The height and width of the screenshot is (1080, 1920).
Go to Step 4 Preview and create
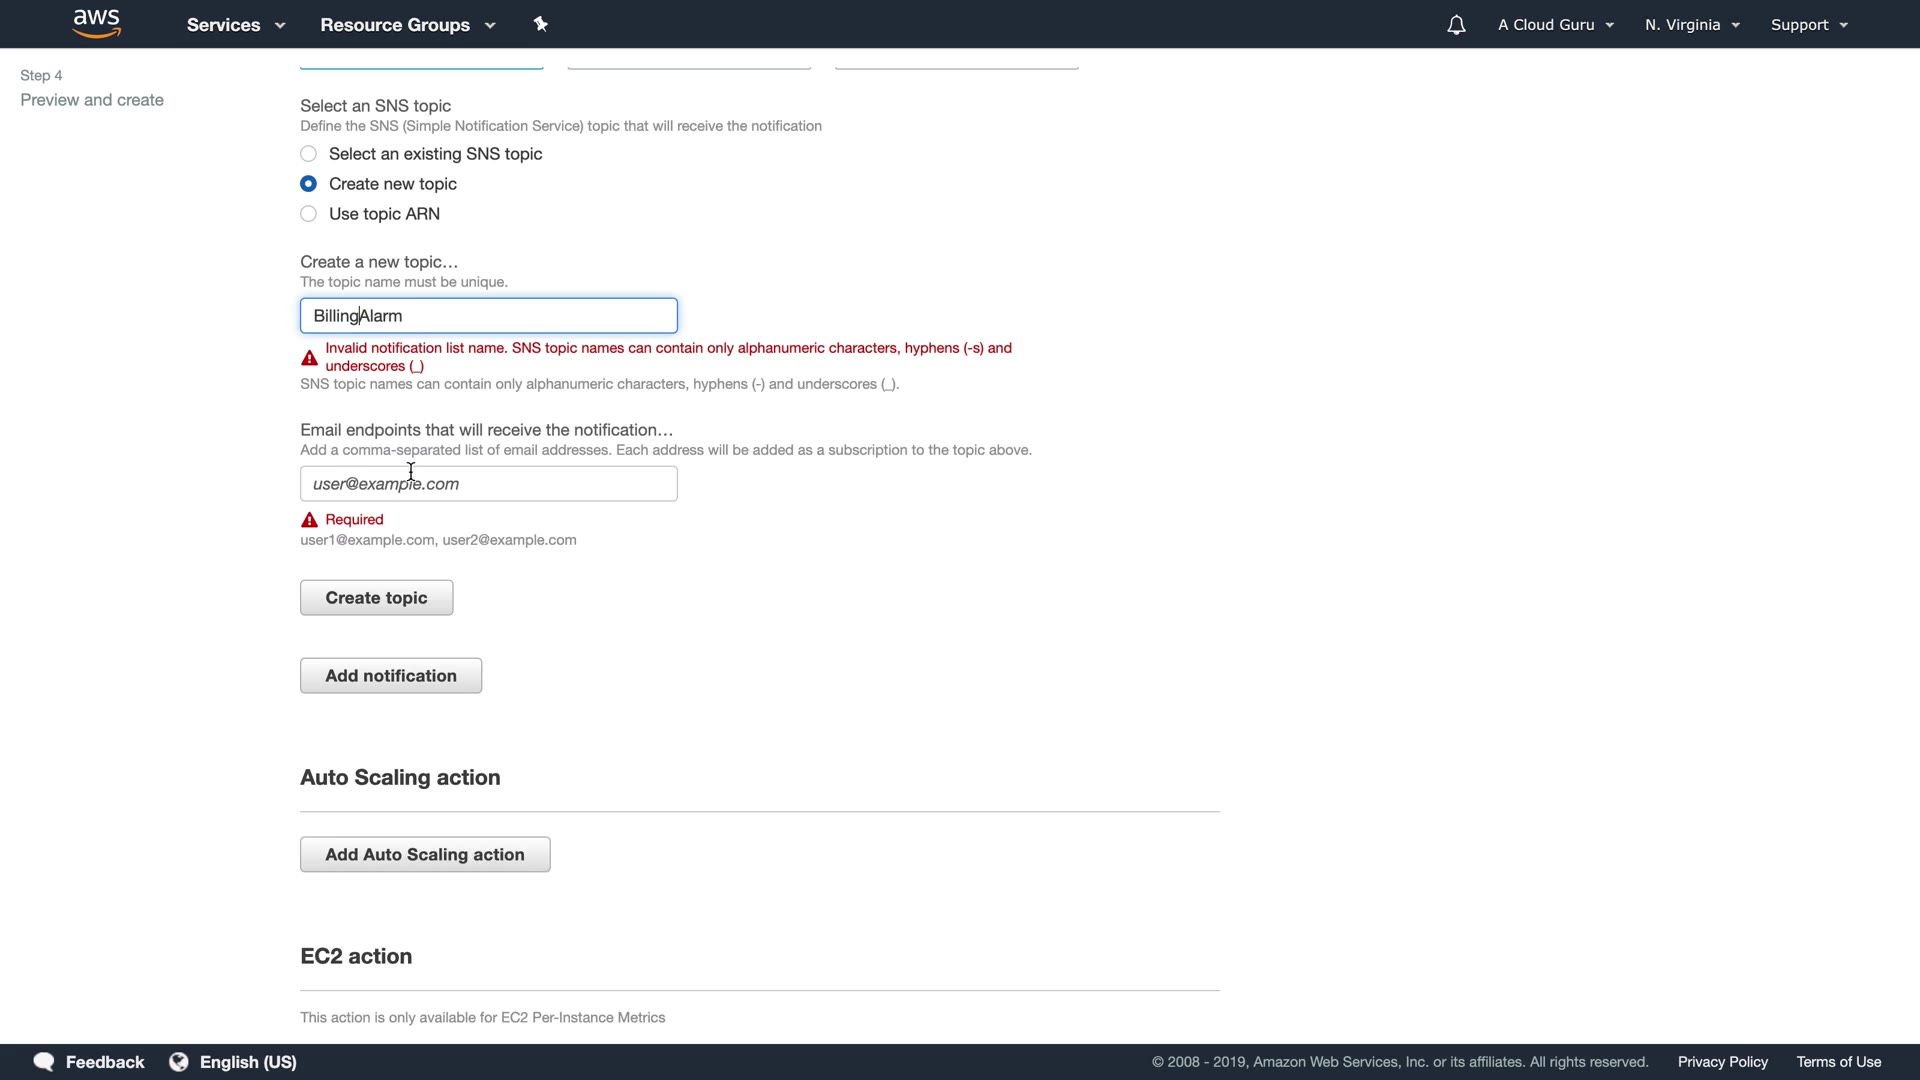click(x=92, y=100)
